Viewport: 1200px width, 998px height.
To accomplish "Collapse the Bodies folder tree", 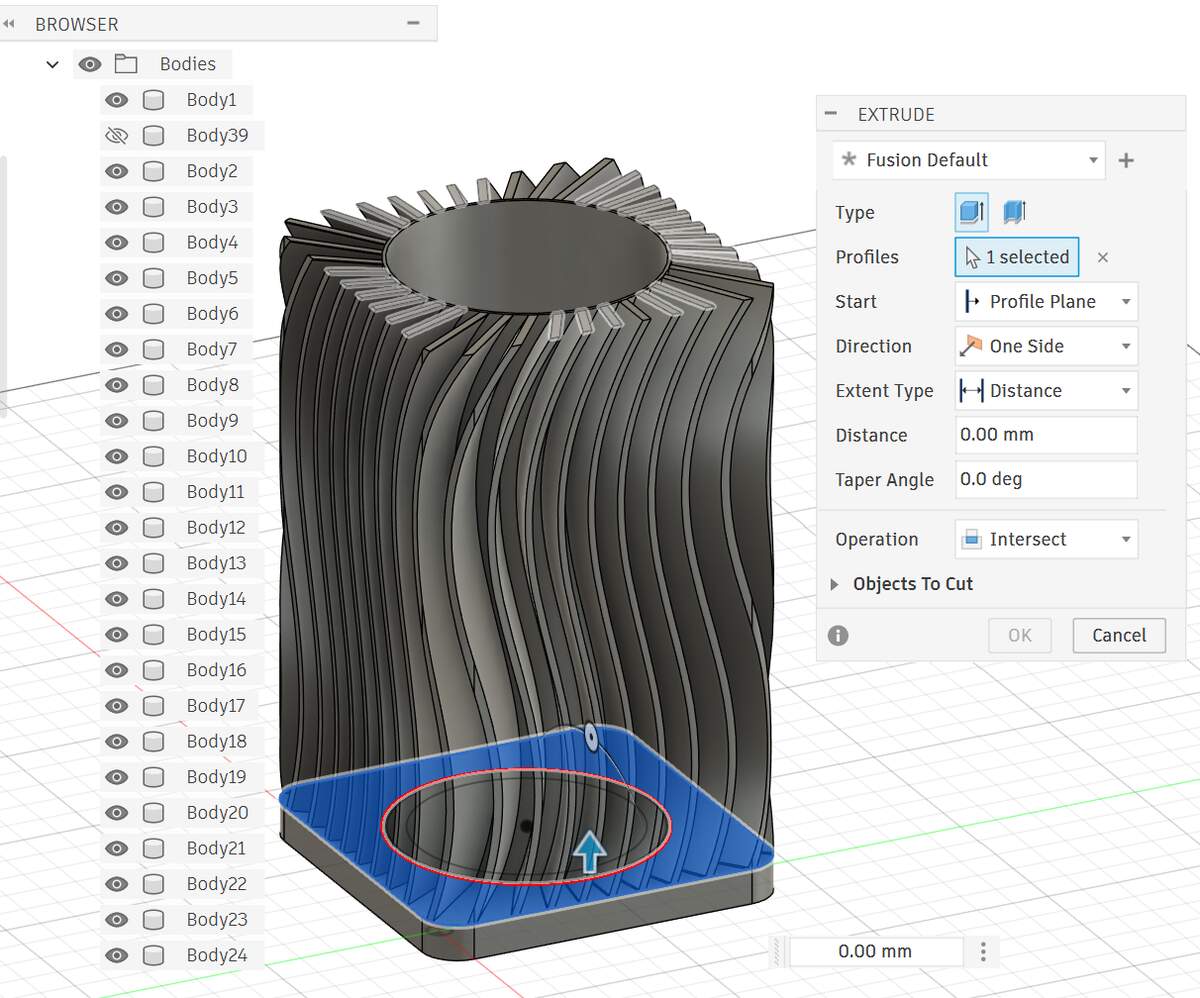I will pyautogui.click(x=53, y=65).
